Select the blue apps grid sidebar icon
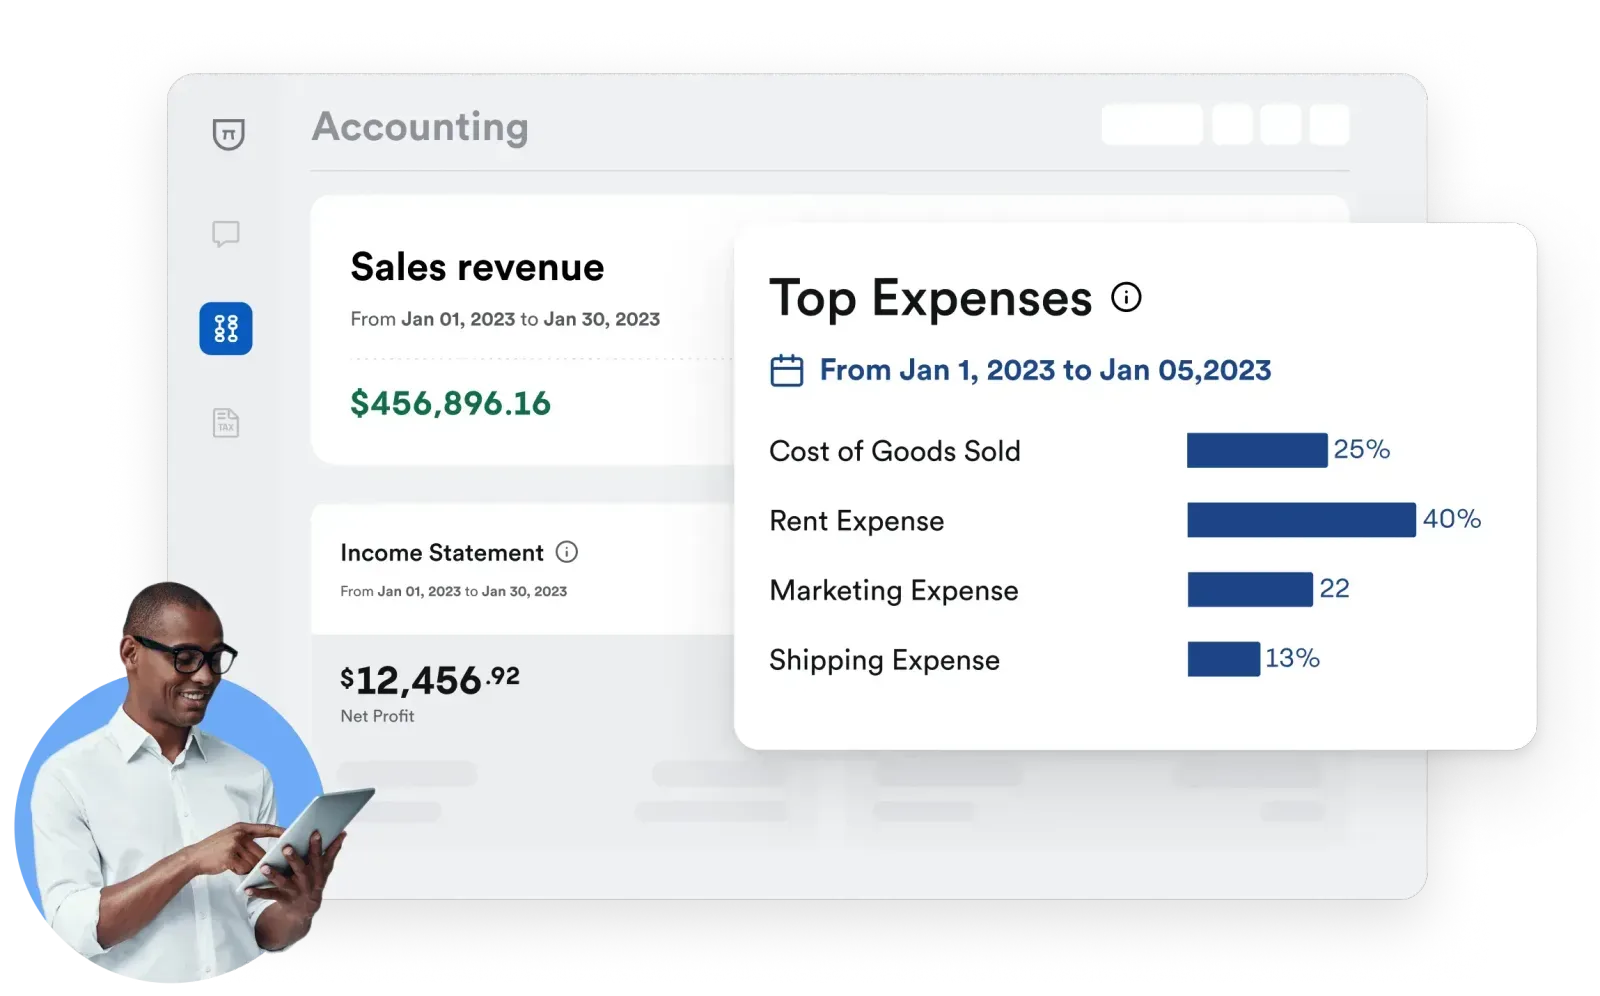The height and width of the screenshot is (996, 1600). pos(226,328)
